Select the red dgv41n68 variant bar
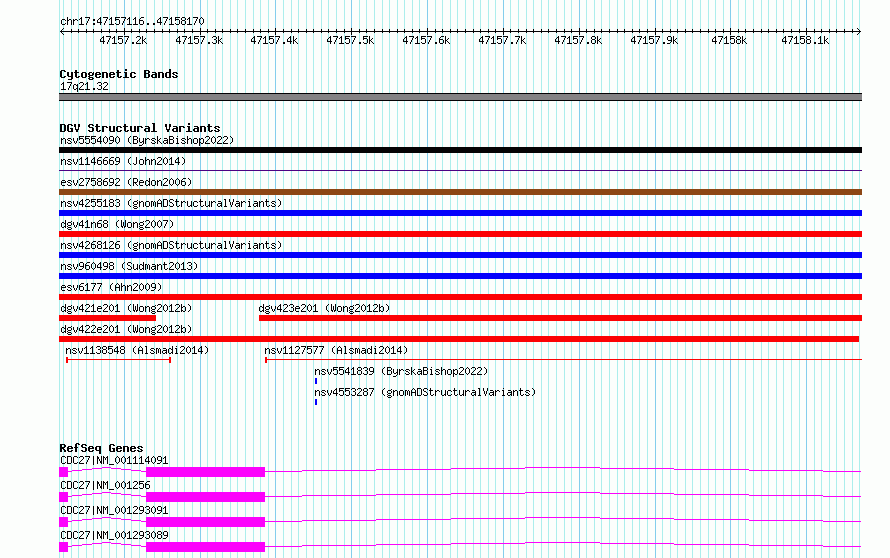Screen dimensions: 890x558 460,234
